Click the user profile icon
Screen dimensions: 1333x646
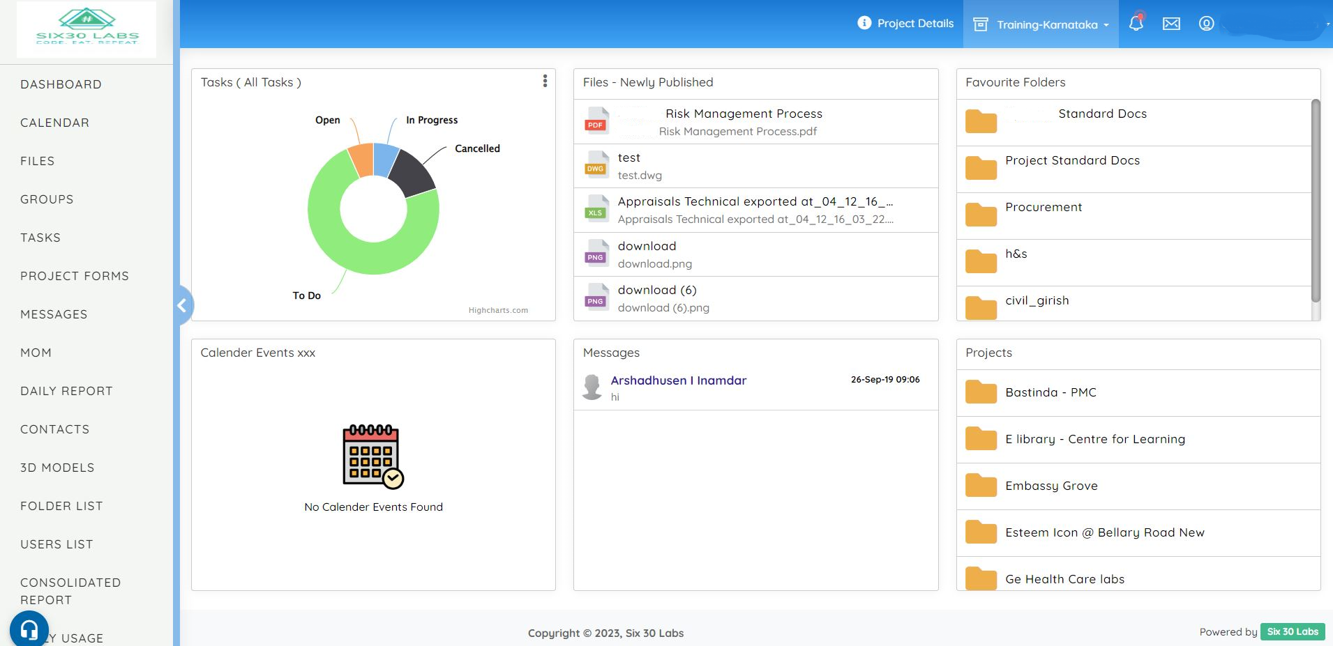pos(1206,23)
